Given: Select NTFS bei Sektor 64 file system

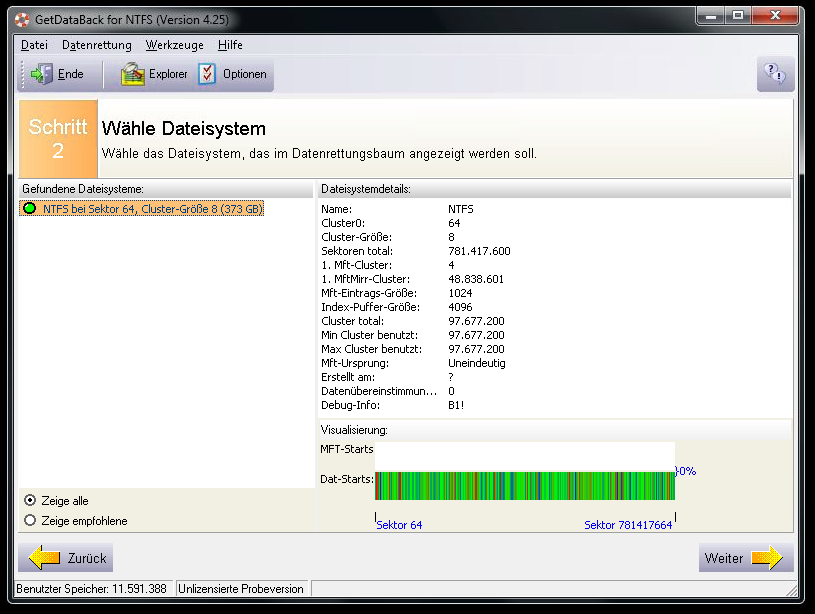Looking at the screenshot, I should point(141,208).
